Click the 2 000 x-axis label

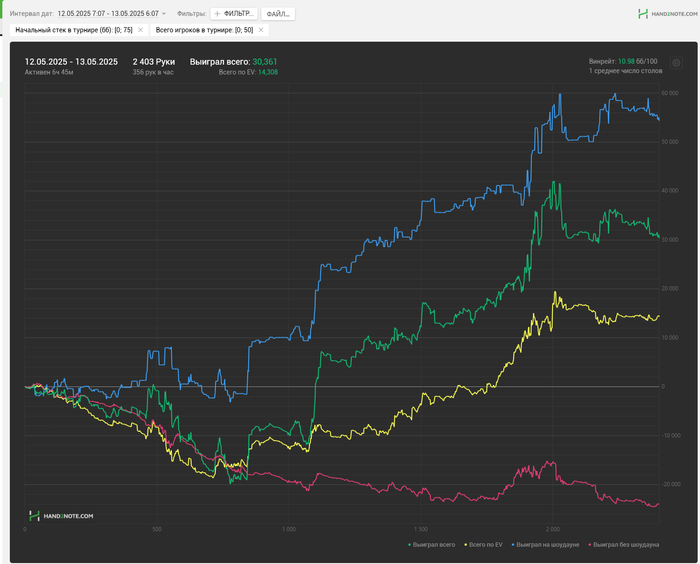(552, 529)
